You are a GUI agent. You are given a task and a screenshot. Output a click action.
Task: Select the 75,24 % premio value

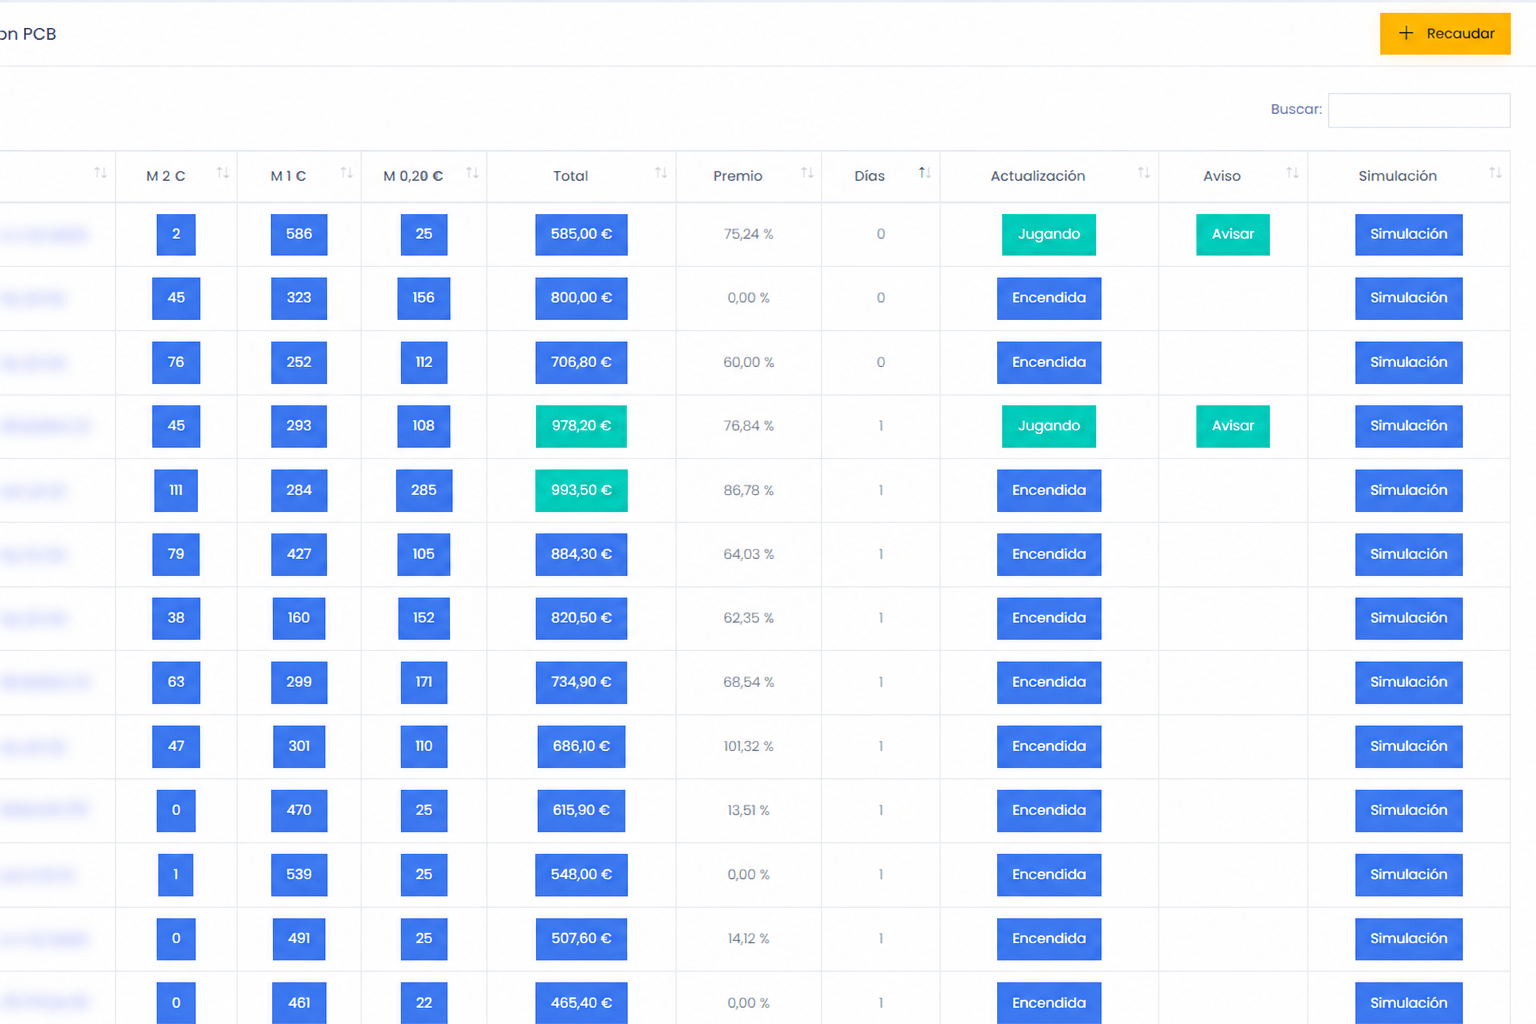749,235
